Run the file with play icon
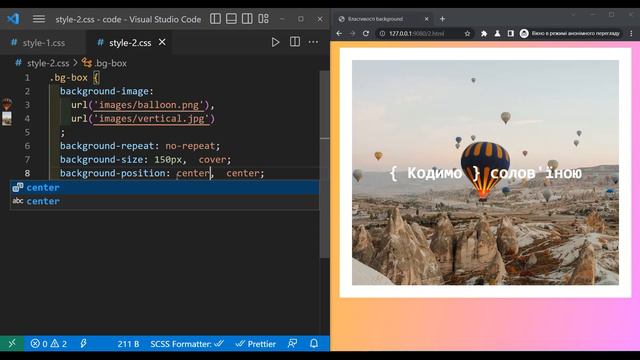The height and width of the screenshot is (360, 640). click(276, 42)
